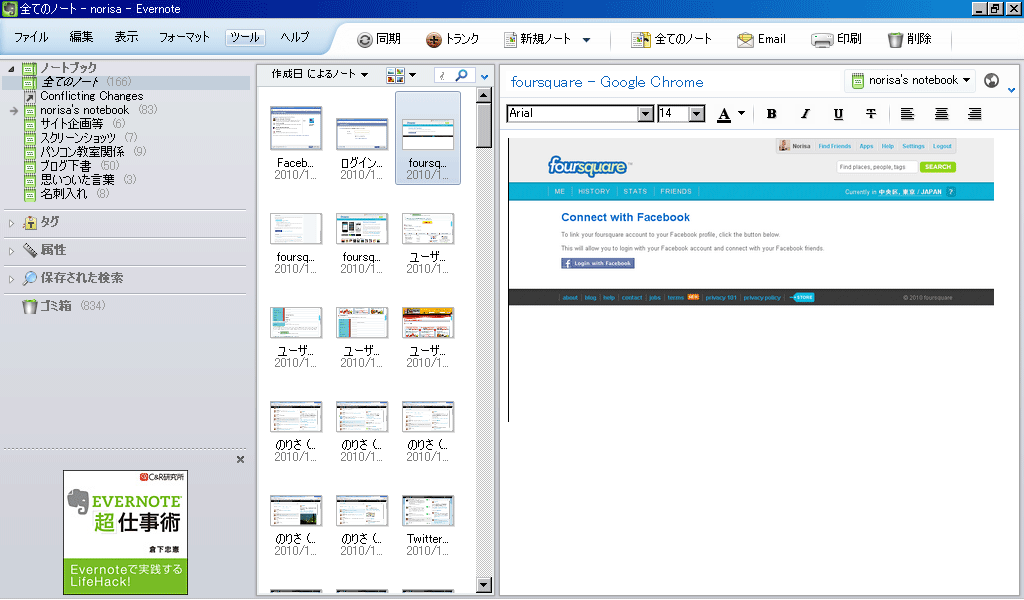Screen dimensions: 1024x600
Task: Click the search magnifier icon
Action: click(x=461, y=75)
